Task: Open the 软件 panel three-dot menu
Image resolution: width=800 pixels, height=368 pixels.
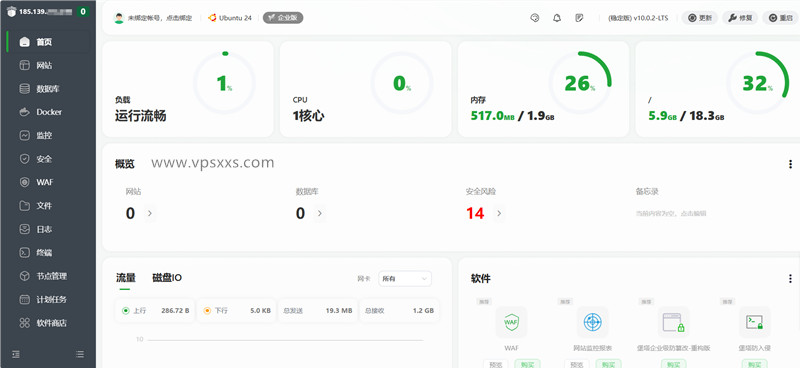Action: pos(790,278)
